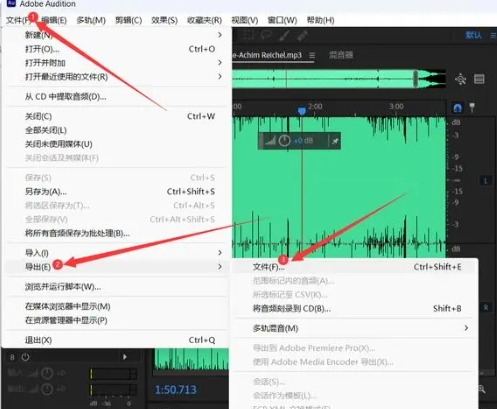Click the 3:00 mark on the time ruler
The image size is (497, 409).
click(396, 106)
